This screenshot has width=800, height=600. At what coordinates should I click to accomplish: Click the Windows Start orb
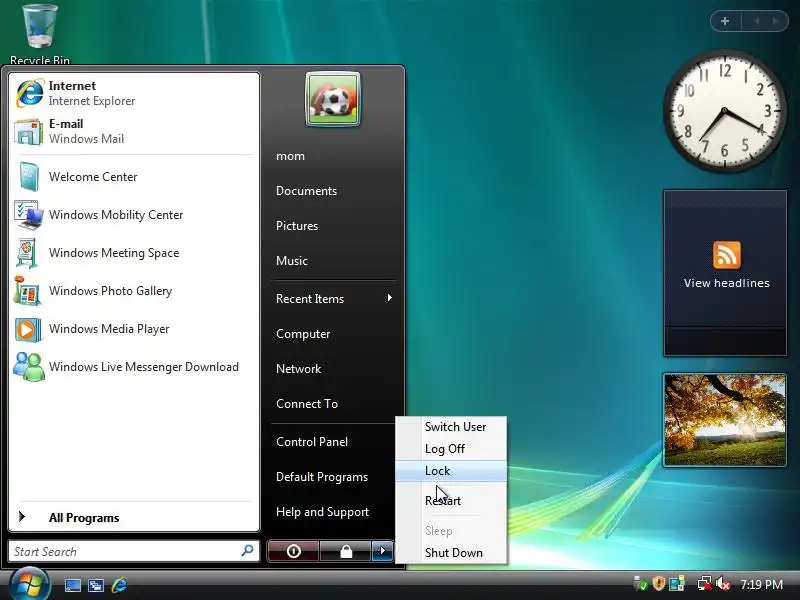tap(30, 585)
